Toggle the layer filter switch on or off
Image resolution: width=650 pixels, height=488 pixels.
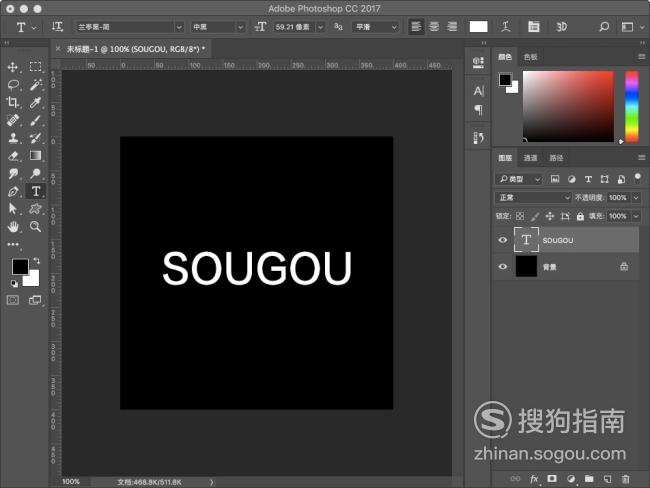point(638,179)
